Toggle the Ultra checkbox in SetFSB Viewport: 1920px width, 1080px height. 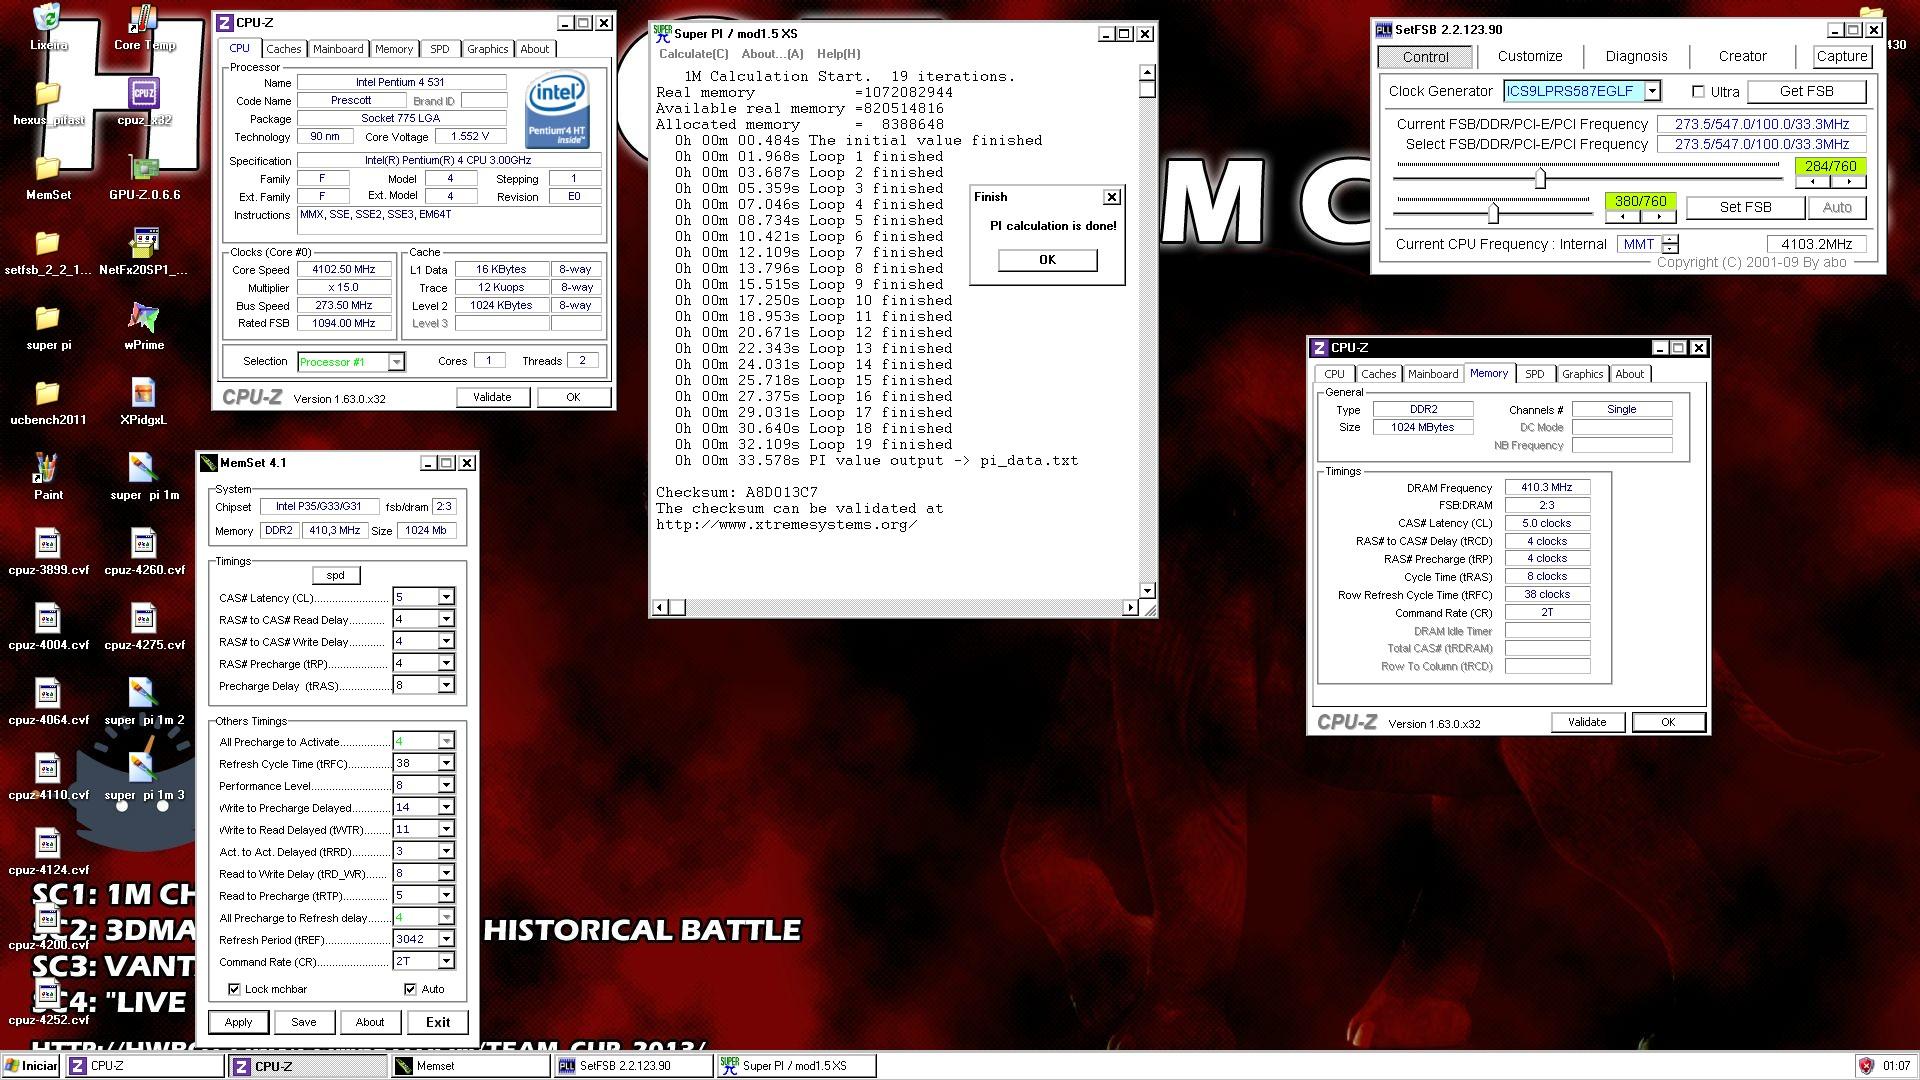[1698, 92]
